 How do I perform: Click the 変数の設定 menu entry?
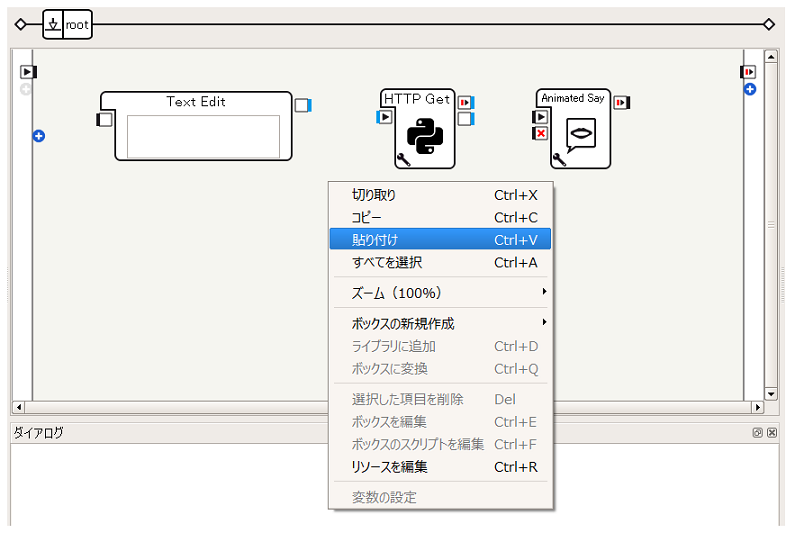coord(440,497)
